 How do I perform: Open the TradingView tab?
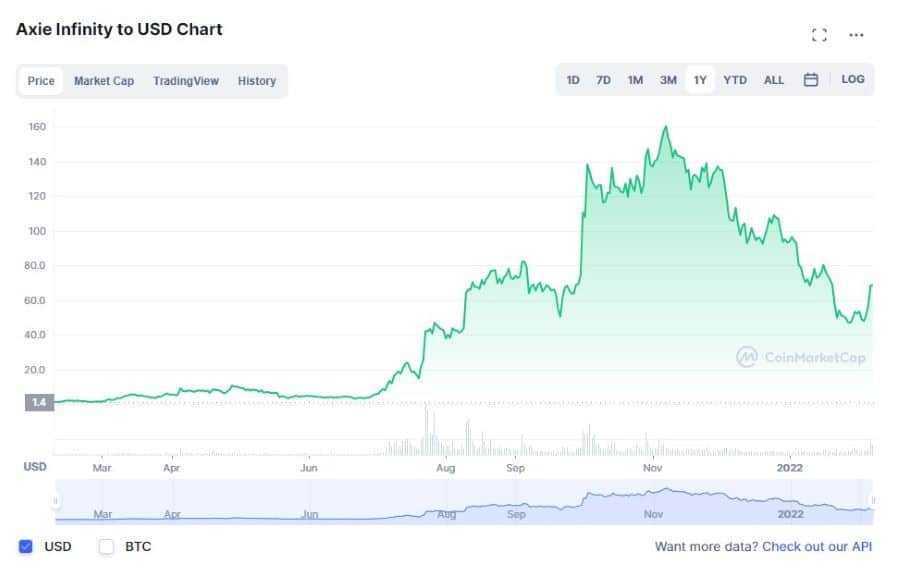click(x=186, y=81)
